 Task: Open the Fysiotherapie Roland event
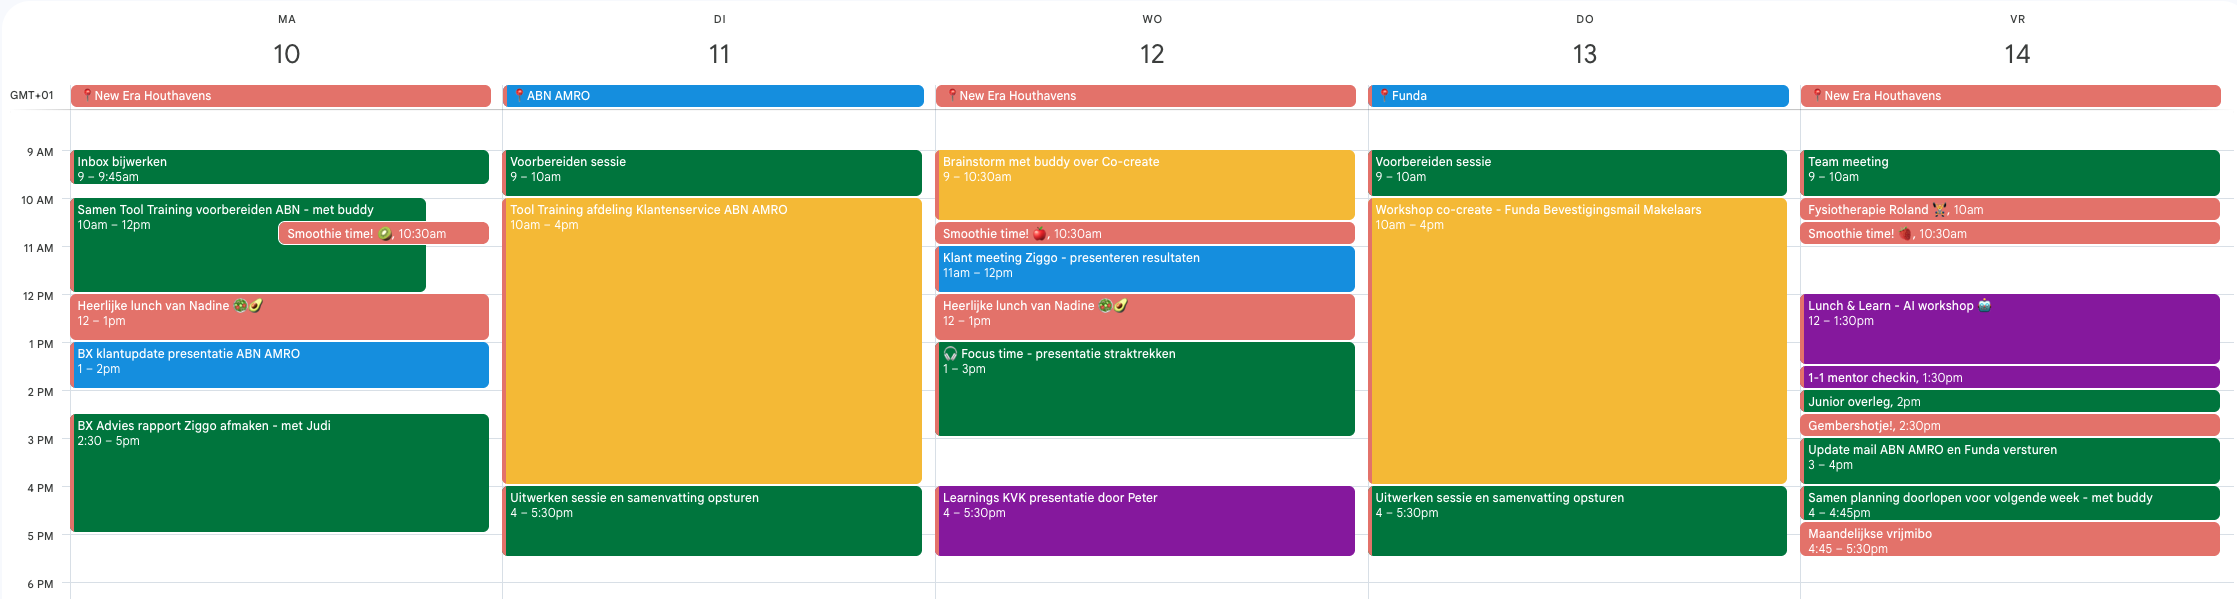2010,209
